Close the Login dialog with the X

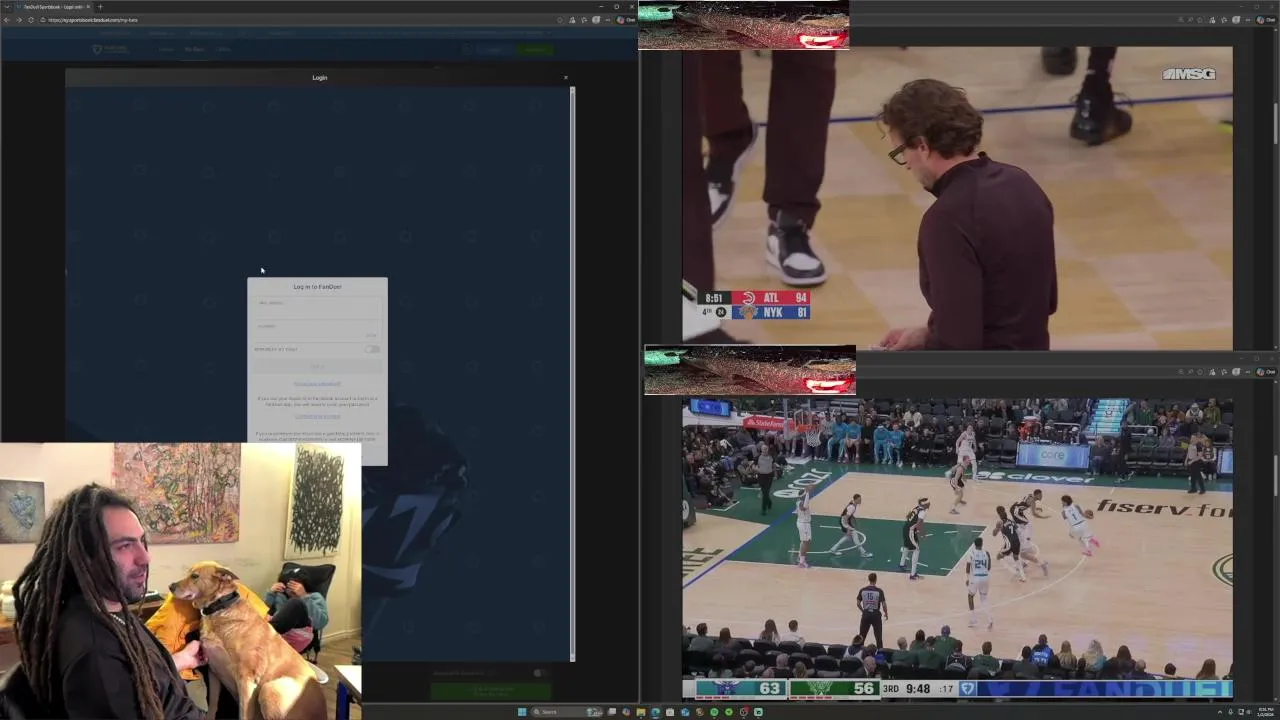click(565, 78)
